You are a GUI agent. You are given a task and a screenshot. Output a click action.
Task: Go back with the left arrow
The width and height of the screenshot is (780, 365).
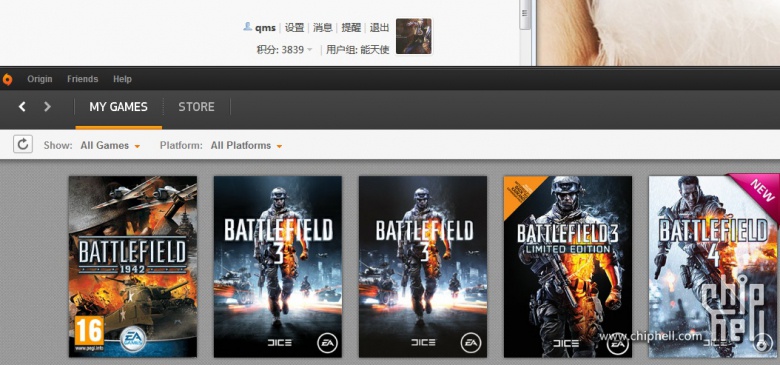coord(22,106)
